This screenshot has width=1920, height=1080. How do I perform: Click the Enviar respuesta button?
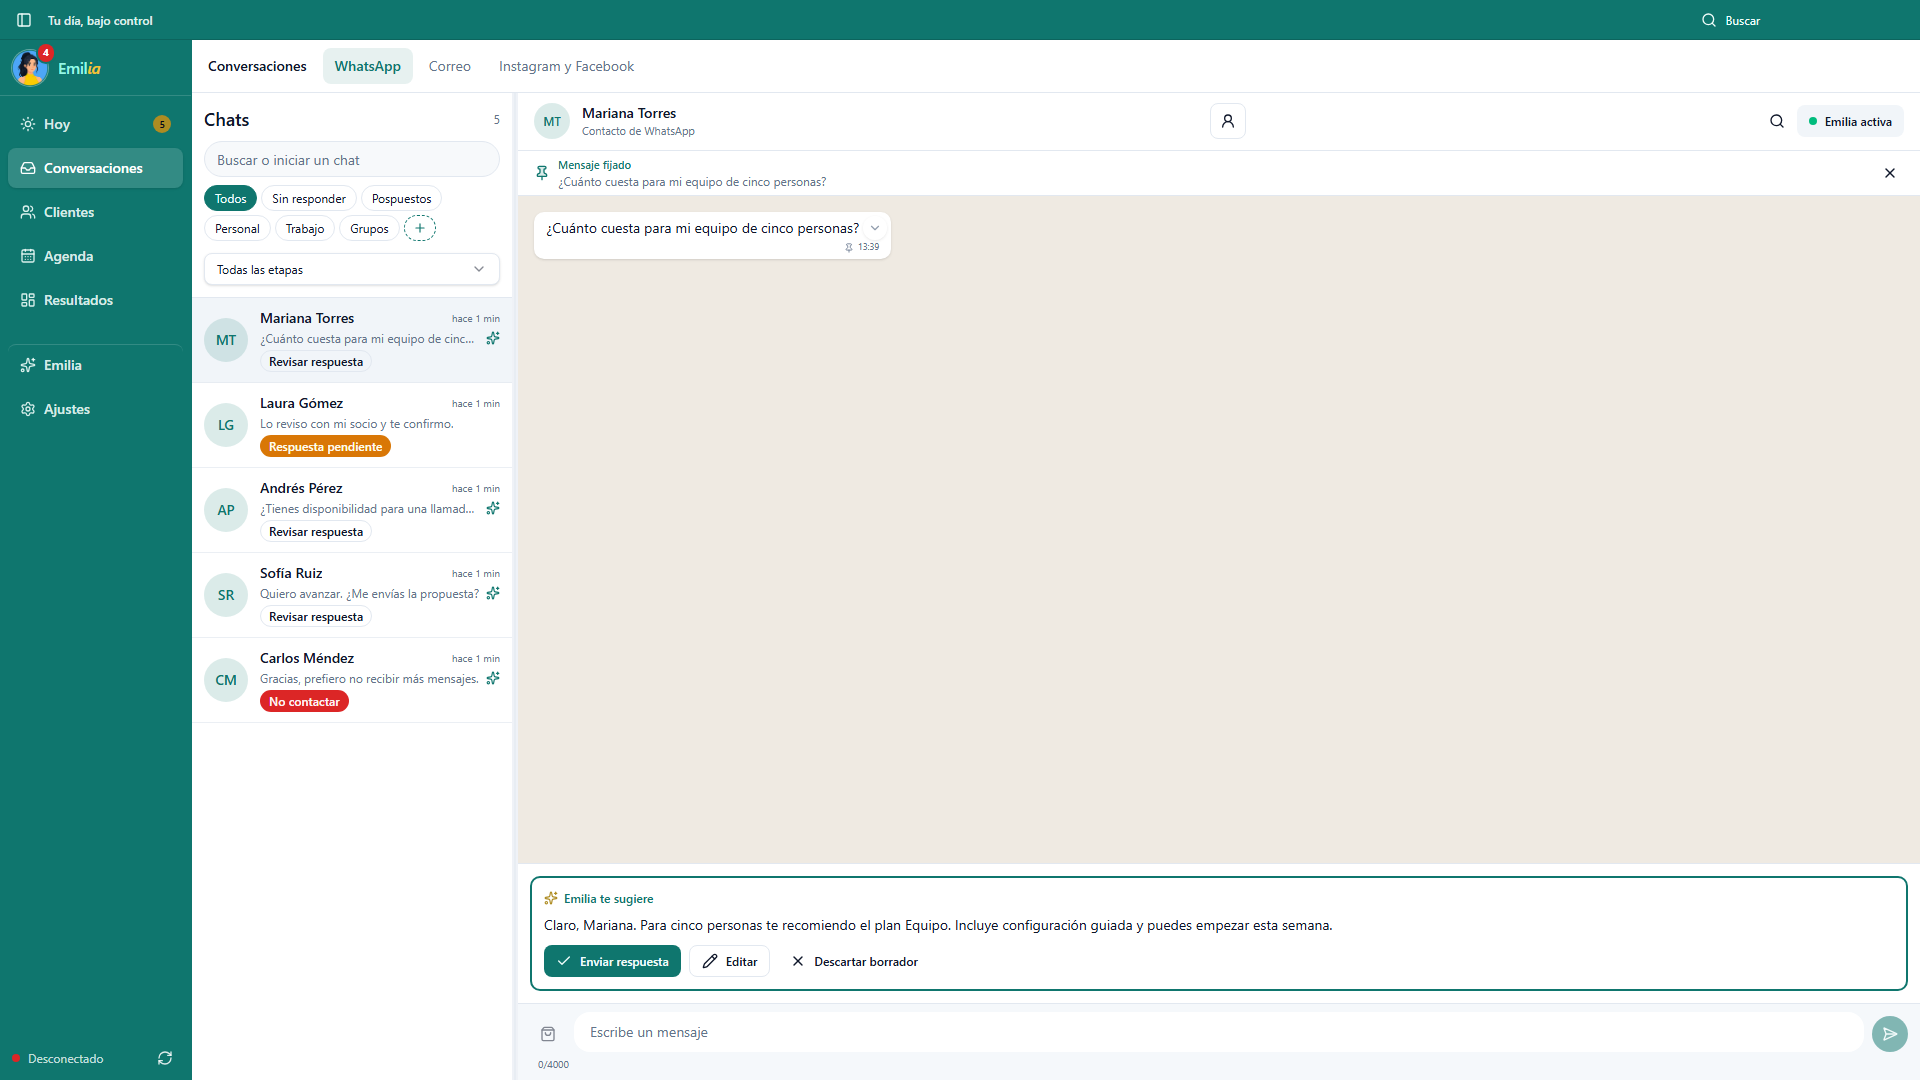612,961
